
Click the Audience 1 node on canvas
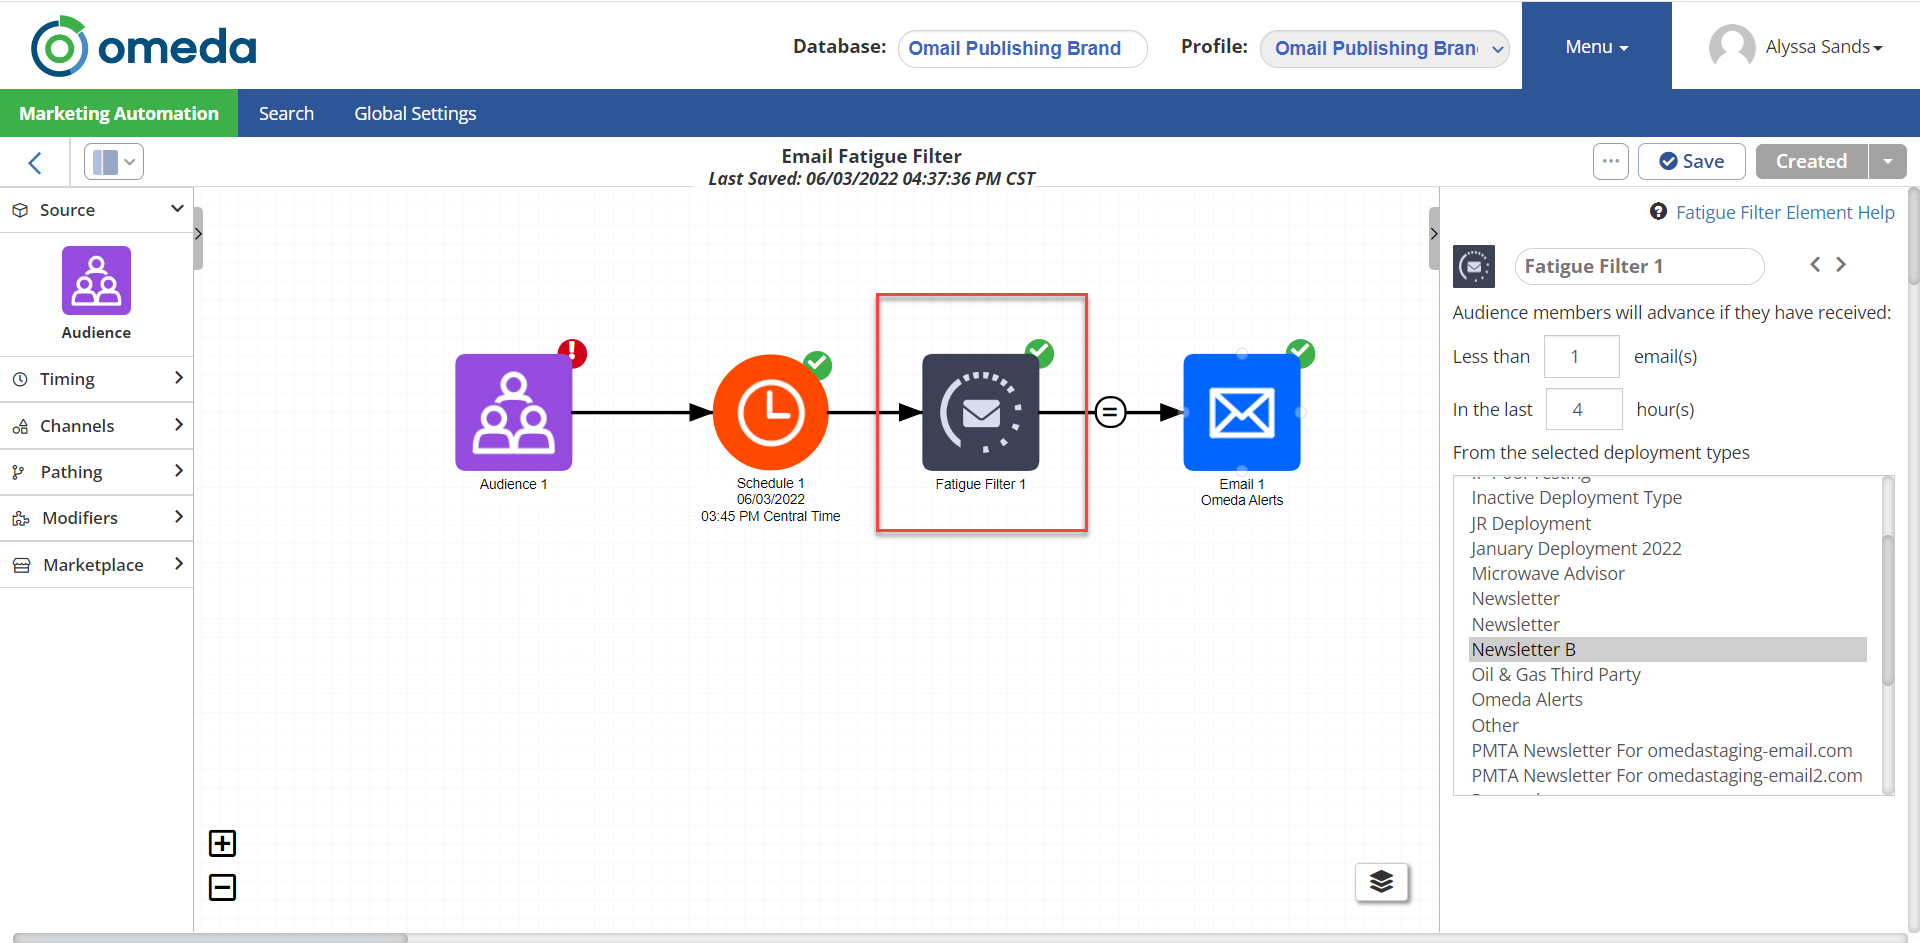[513, 412]
